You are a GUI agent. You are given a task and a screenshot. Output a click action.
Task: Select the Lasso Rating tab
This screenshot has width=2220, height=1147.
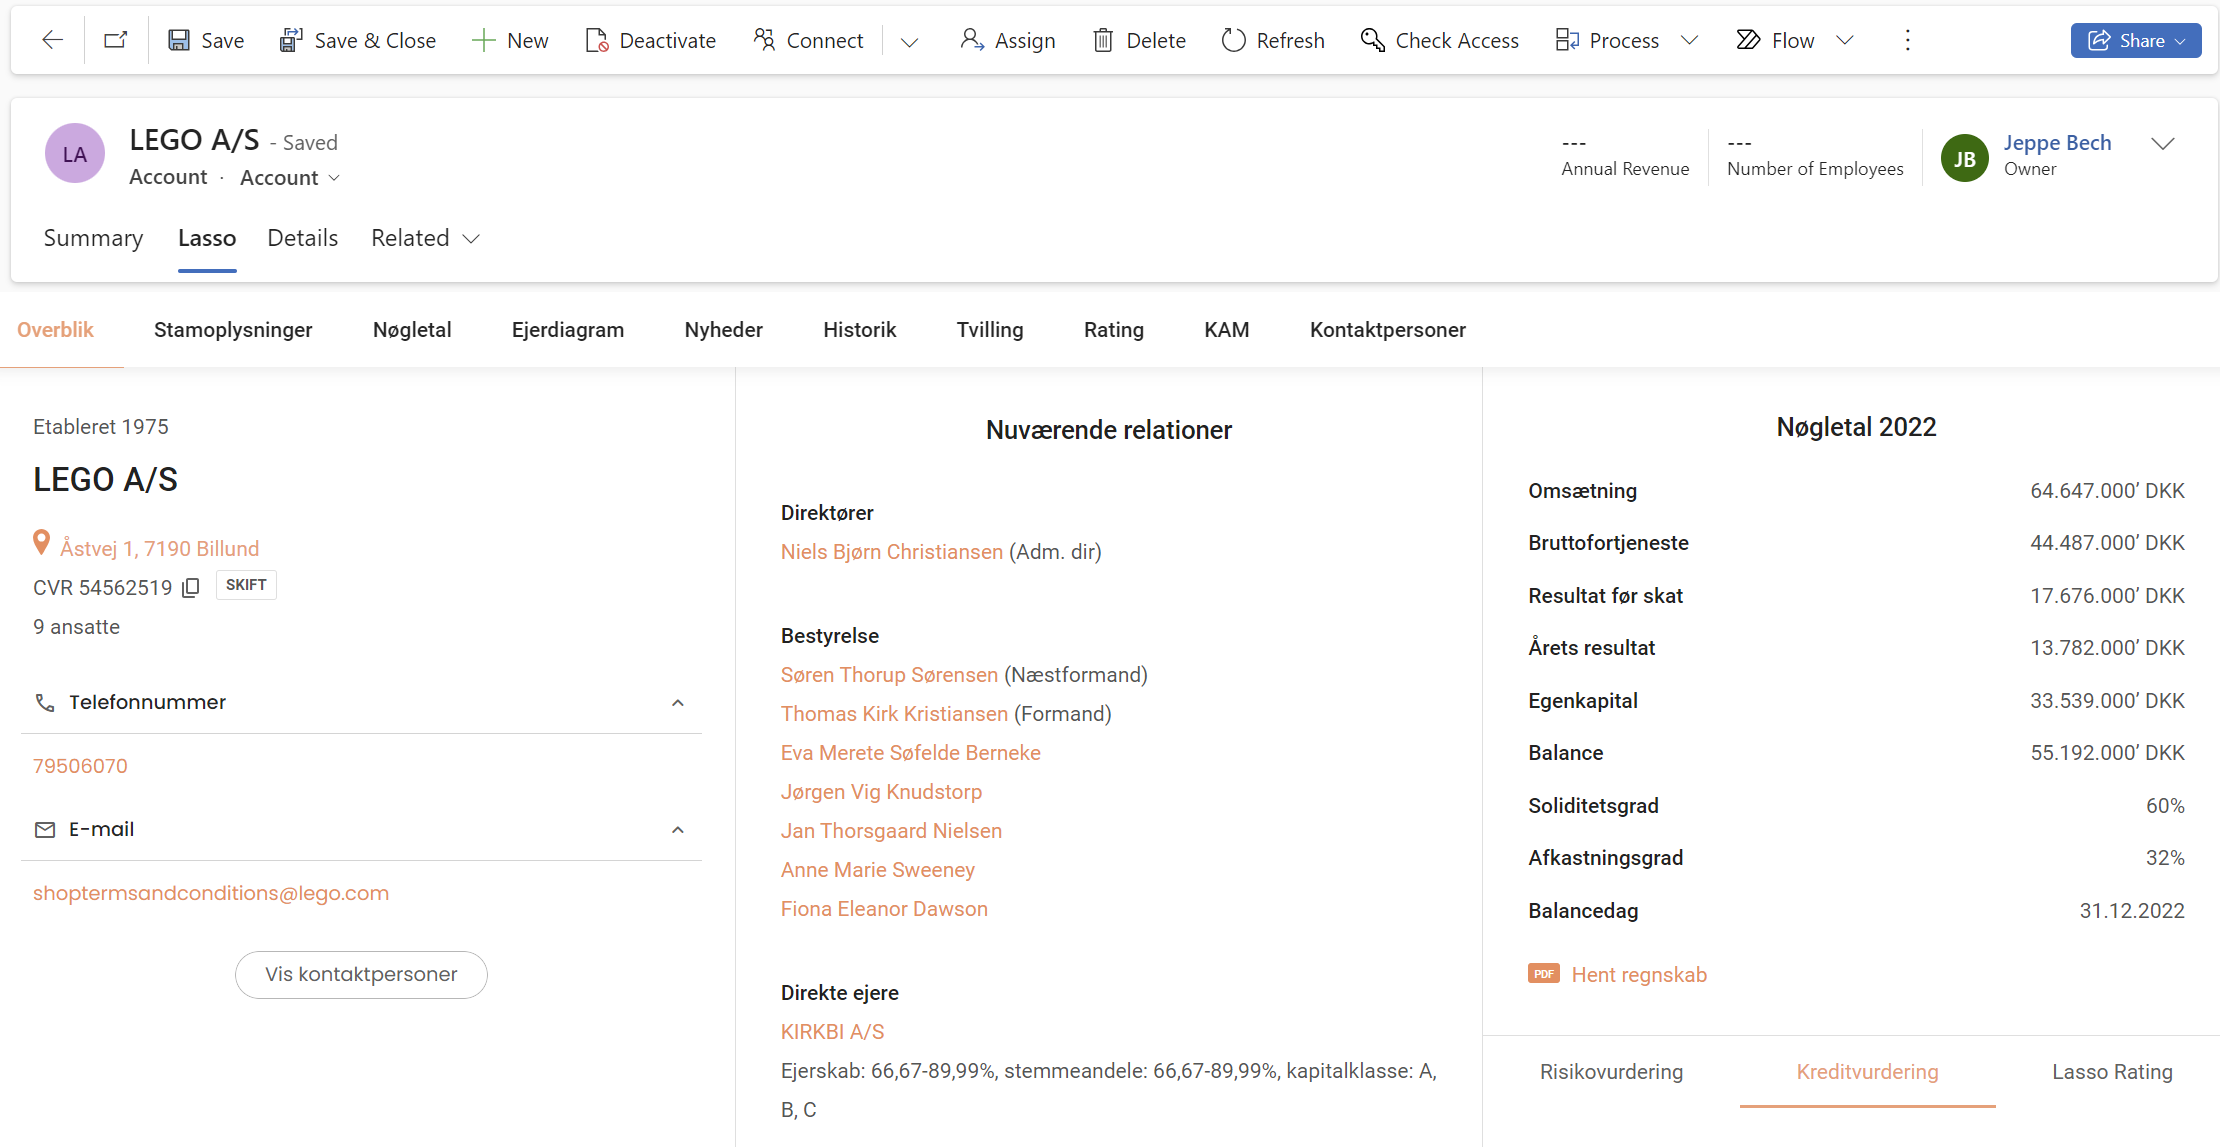(2112, 1072)
